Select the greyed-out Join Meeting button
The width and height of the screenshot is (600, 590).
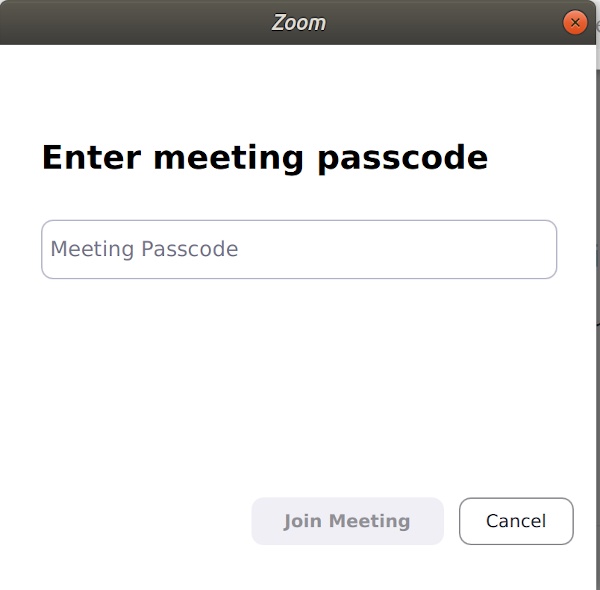[347, 521]
